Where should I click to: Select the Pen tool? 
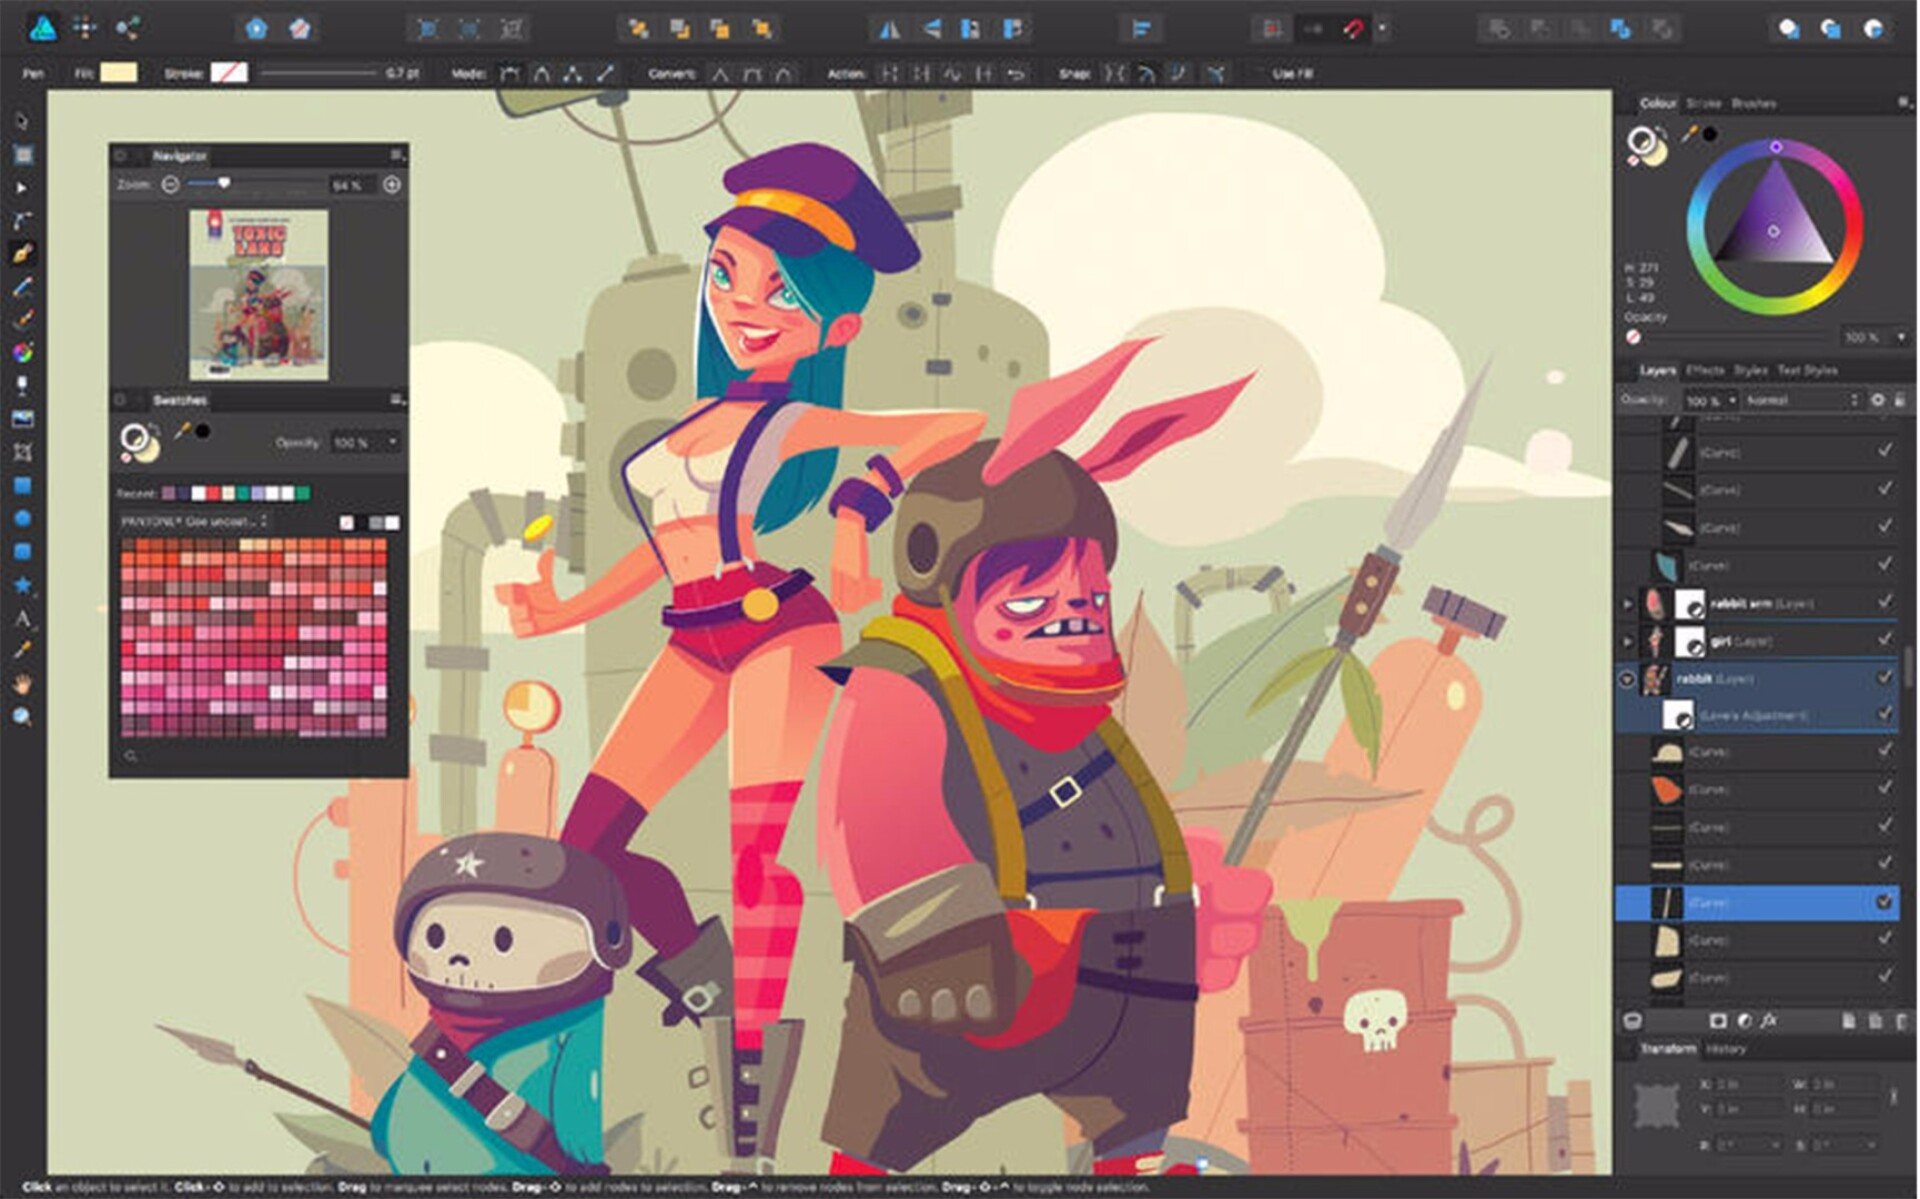(x=22, y=251)
